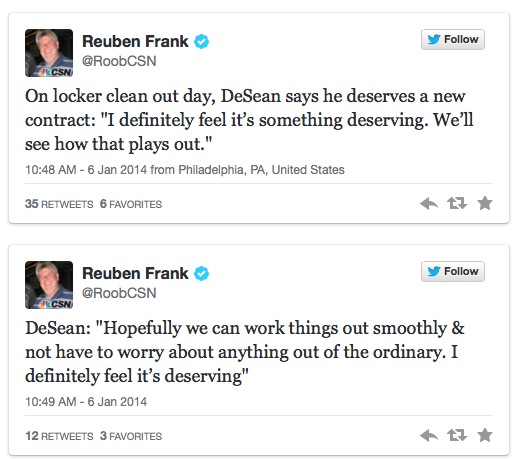
Task: Open the 10:48 AM - 6 Jan 2014 timestamp
Action: [86, 170]
